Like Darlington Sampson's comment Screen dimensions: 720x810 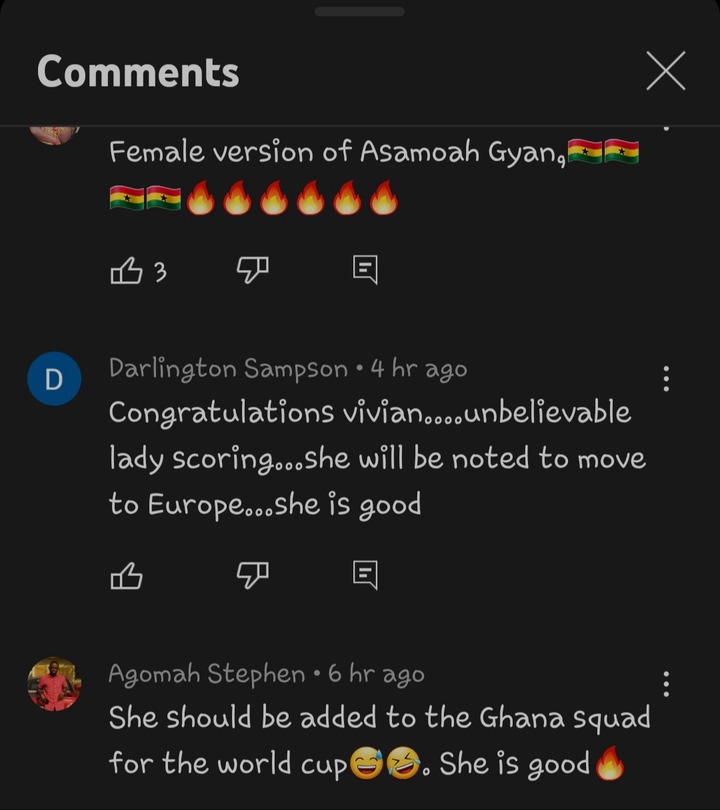[x=127, y=575]
